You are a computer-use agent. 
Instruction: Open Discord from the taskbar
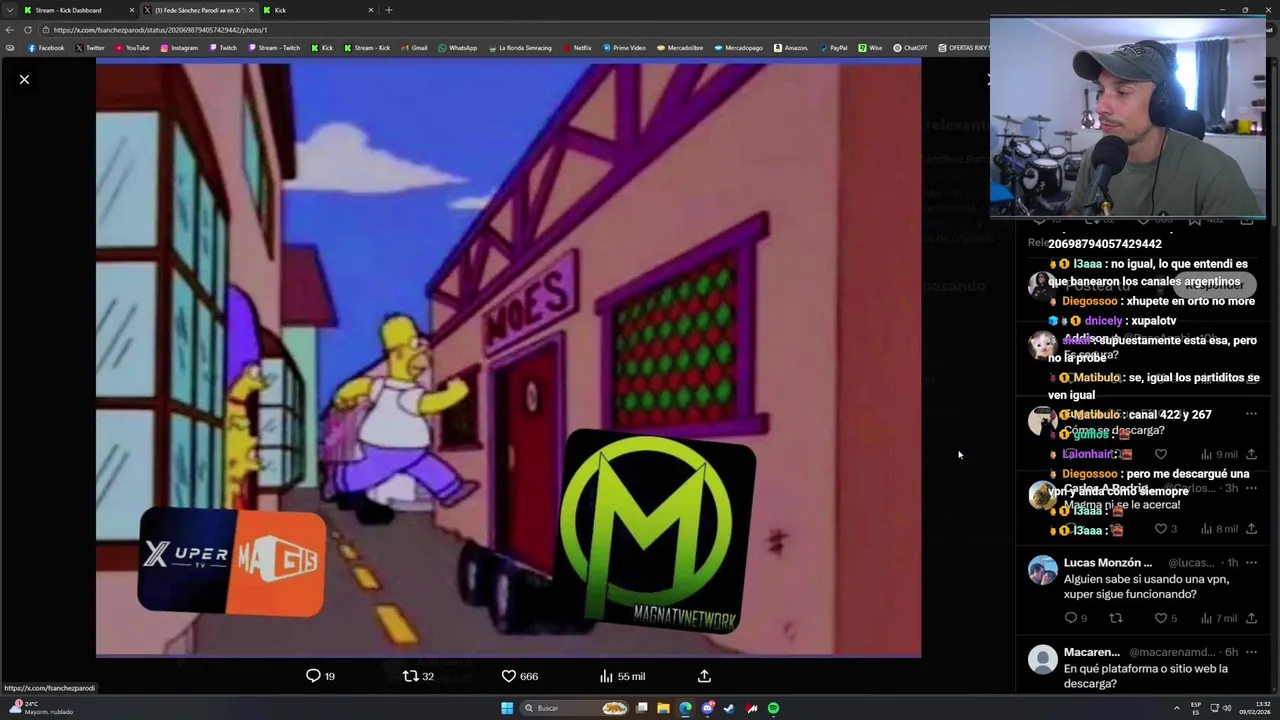pyautogui.click(x=707, y=708)
